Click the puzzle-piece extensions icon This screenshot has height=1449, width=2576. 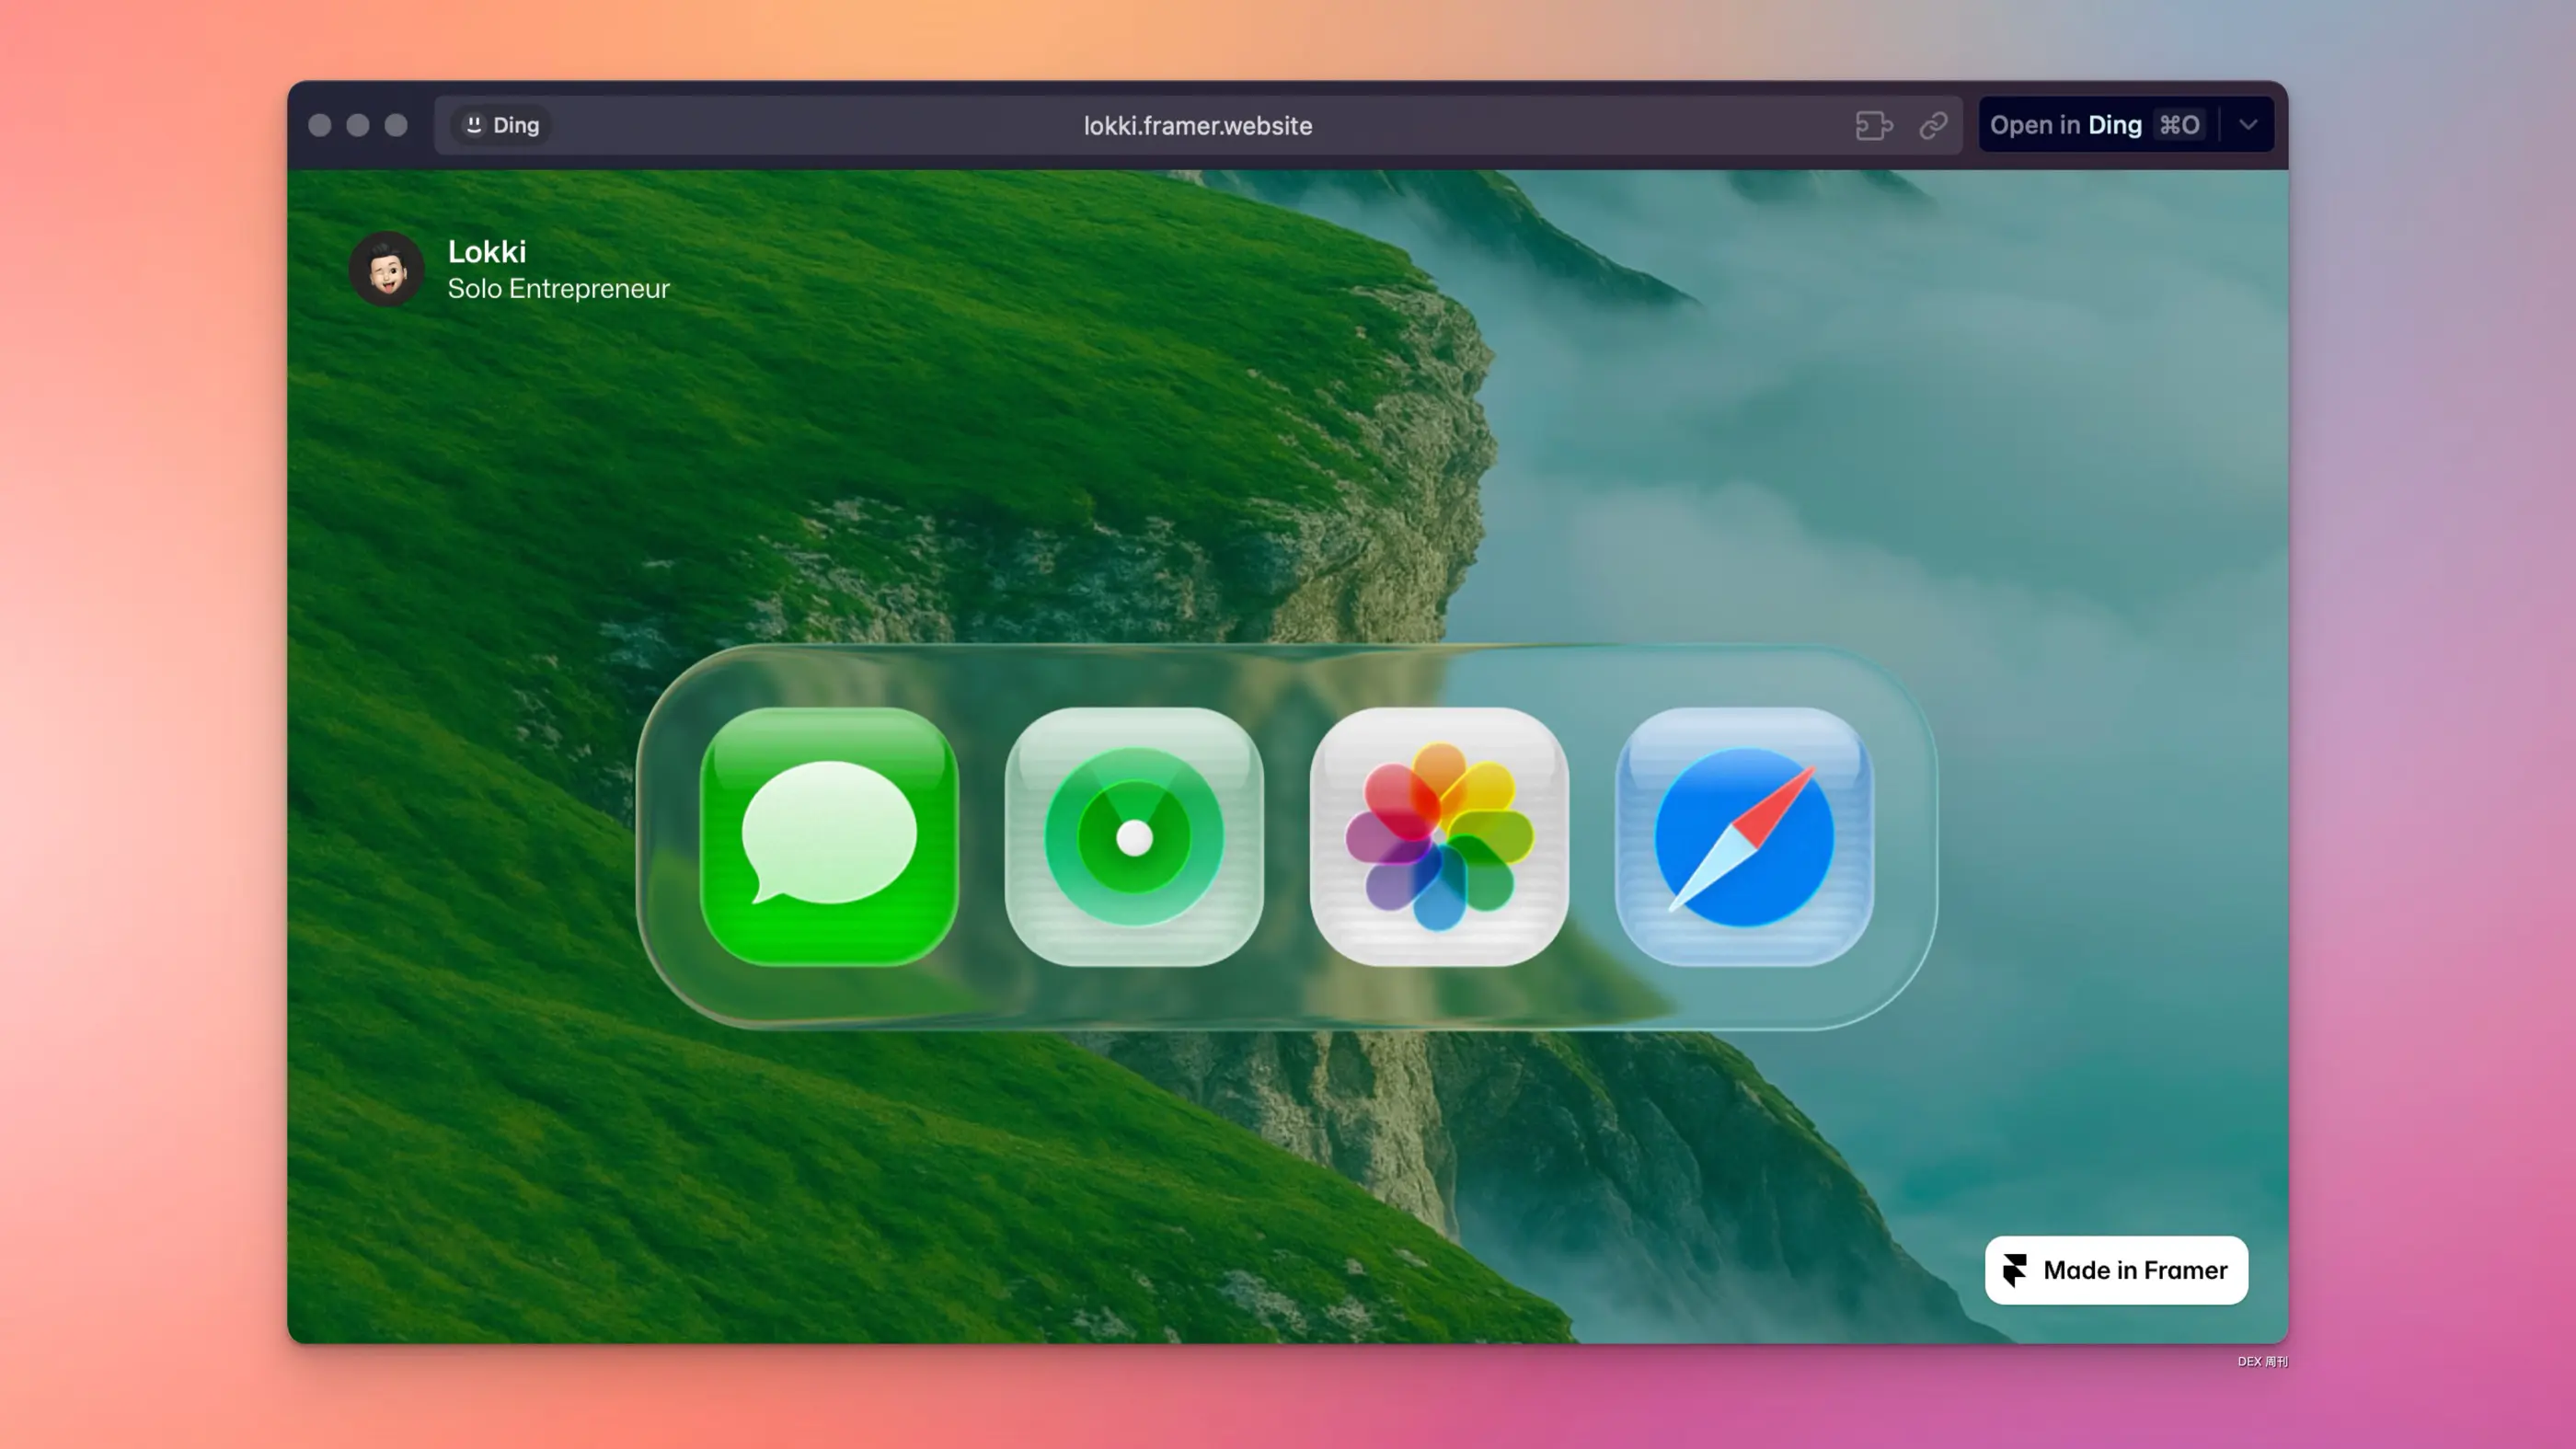(1873, 125)
